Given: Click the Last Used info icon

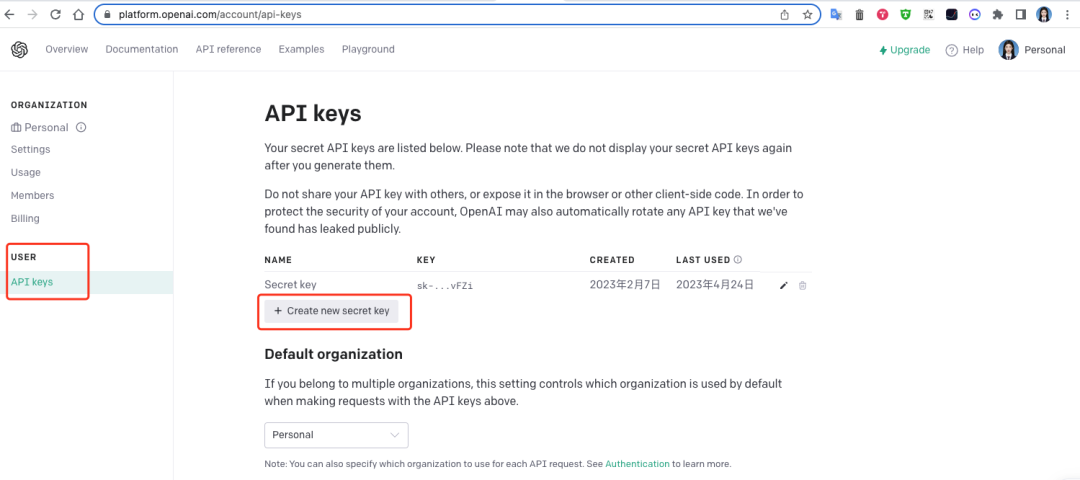Looking at the screenshot, I should [739, 260].
